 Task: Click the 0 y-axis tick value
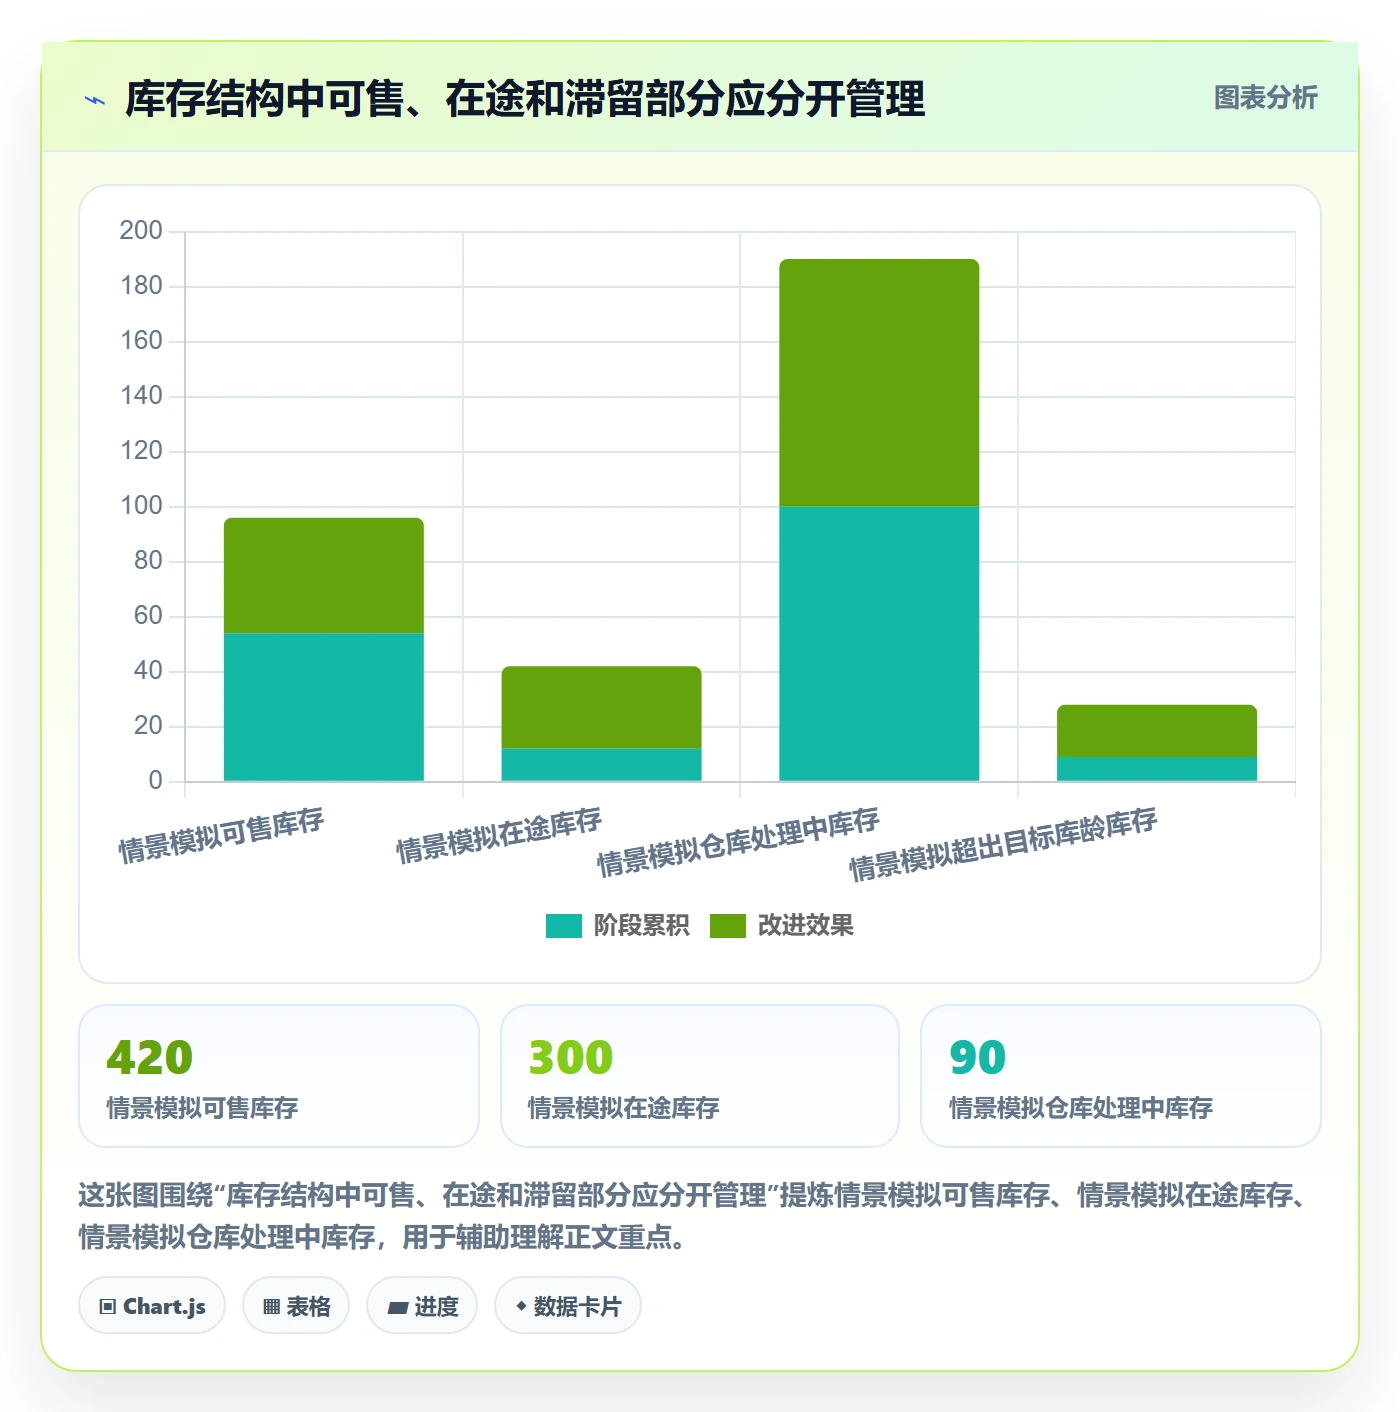click(155, 781)
